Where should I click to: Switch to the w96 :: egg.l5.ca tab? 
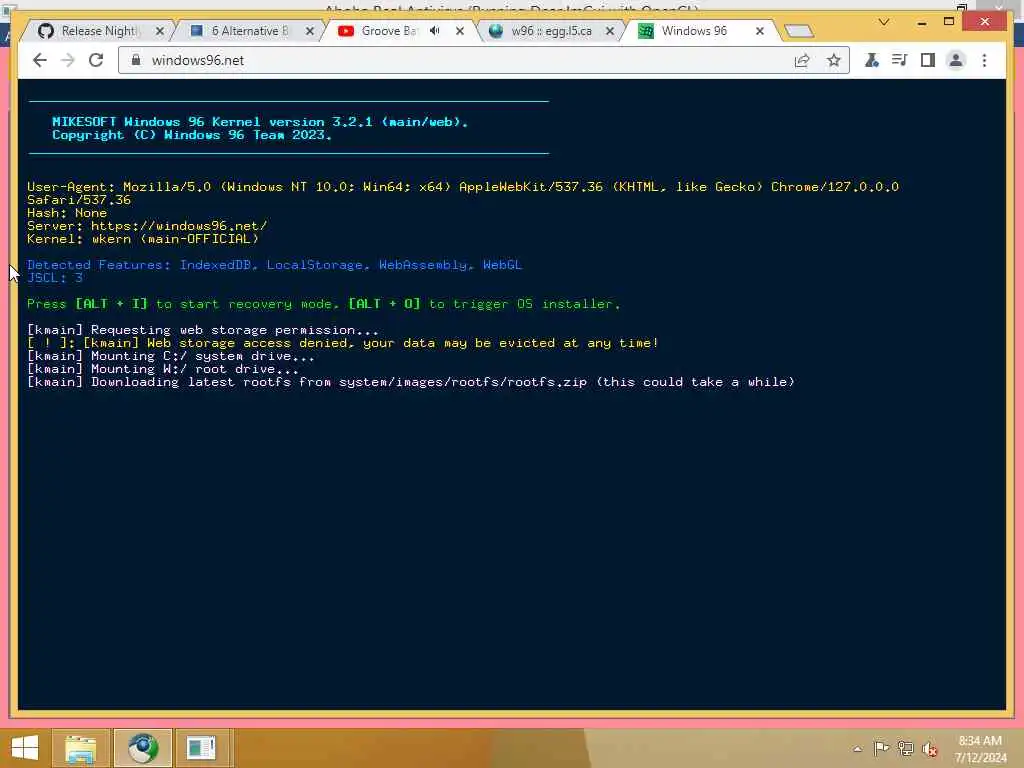tap(551, 31)
